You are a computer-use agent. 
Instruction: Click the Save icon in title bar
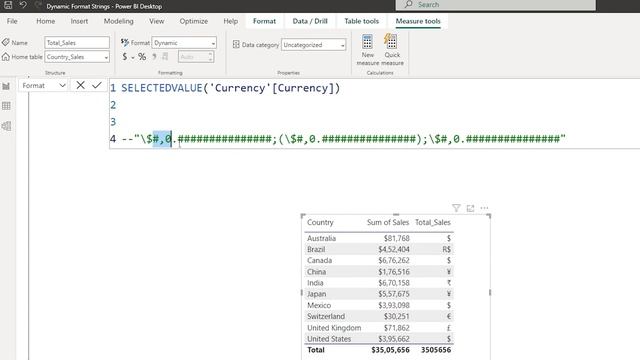[8, 5]
